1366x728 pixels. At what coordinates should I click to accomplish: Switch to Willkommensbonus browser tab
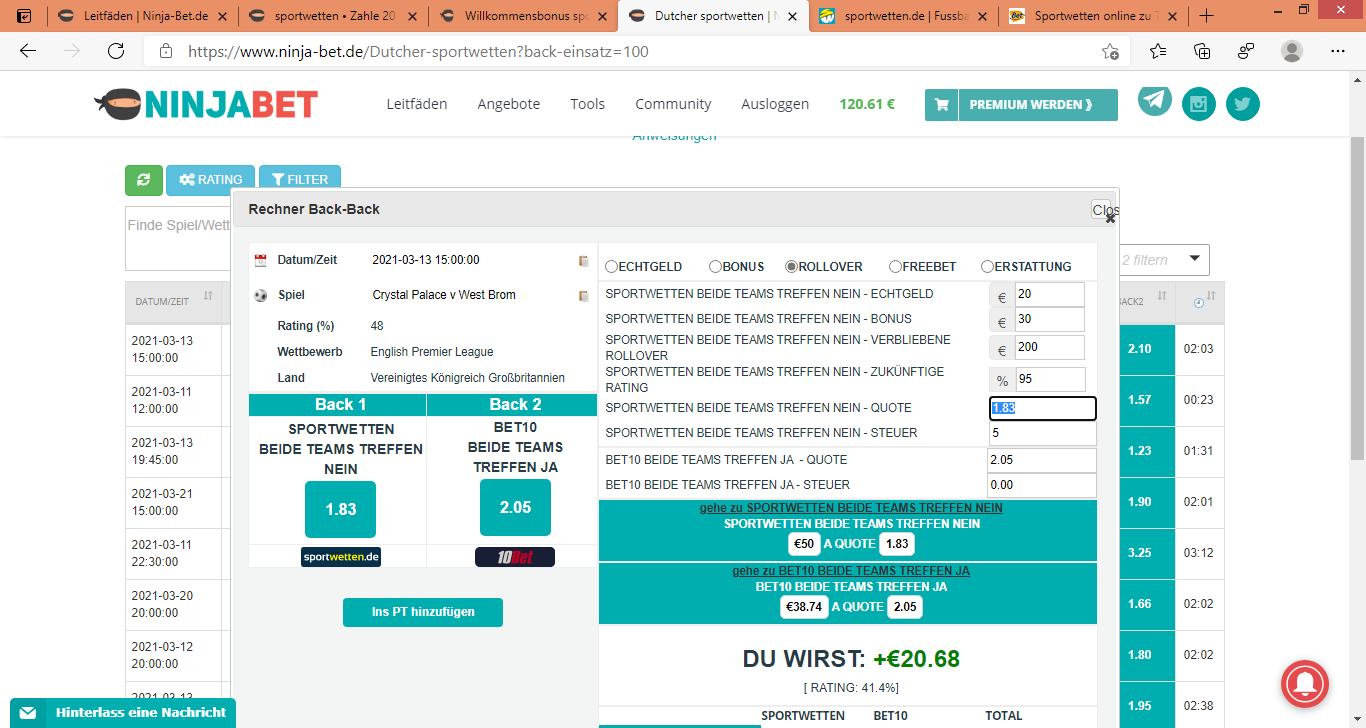click(x=521, y=16)
